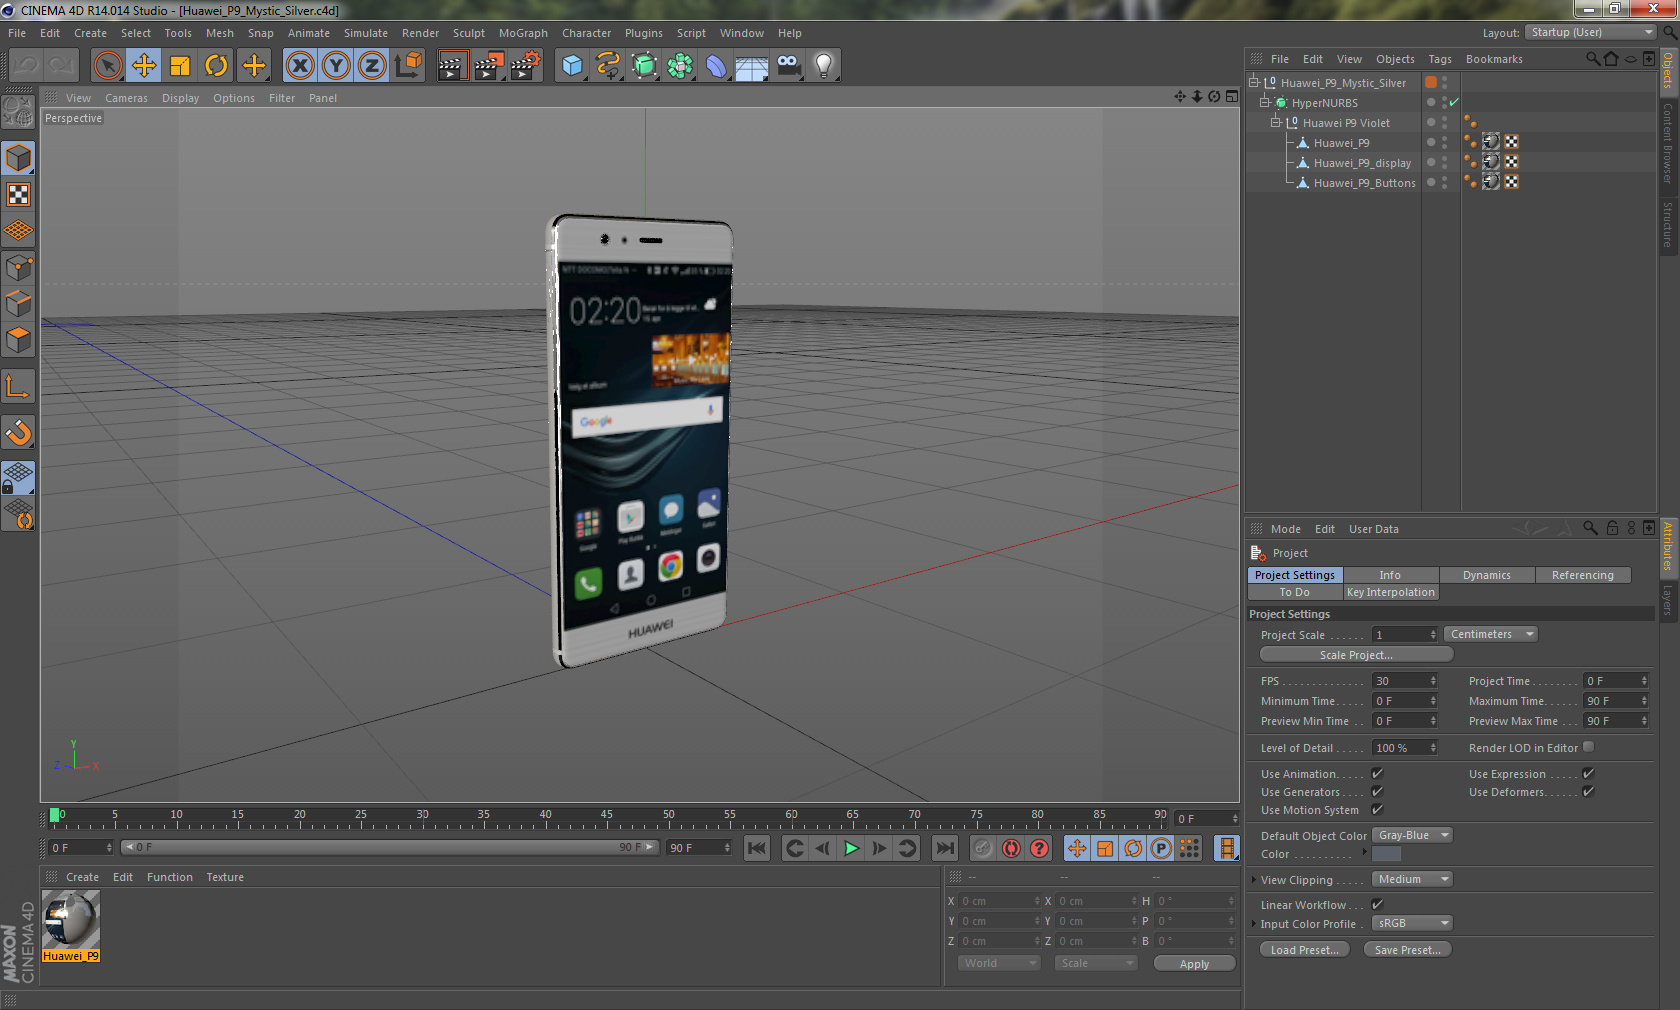Open the Centimeters unit dropdown
This screenshot has height=1010, width=1680.
click(1491, 634)
